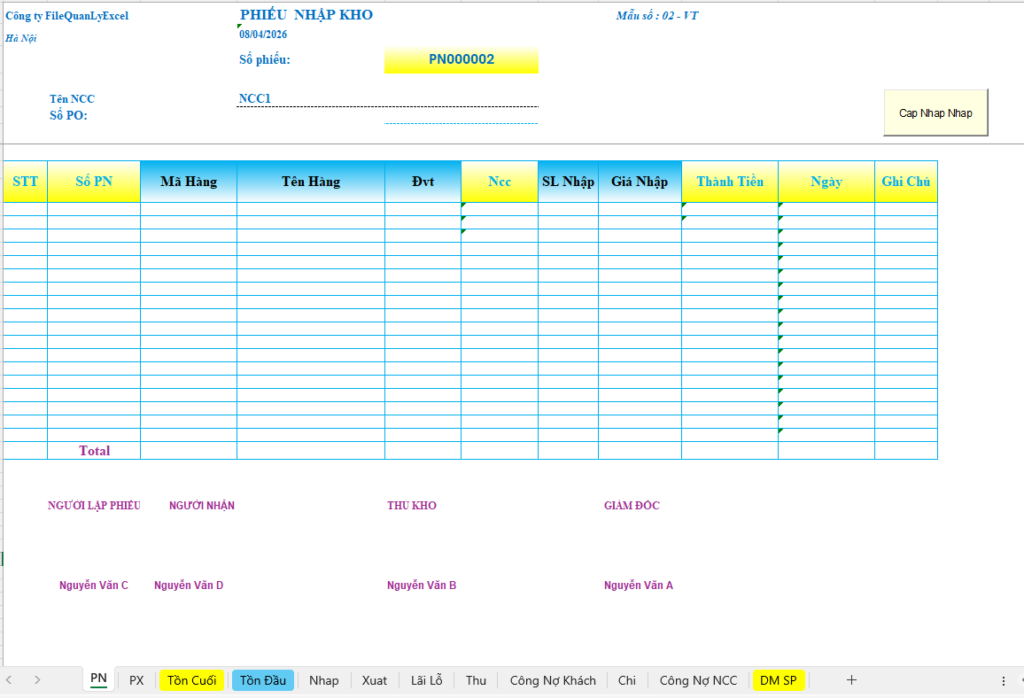Go to the Nhap sheet tab
This screenshot has width=1024, height=698.
tap(324, 680)
